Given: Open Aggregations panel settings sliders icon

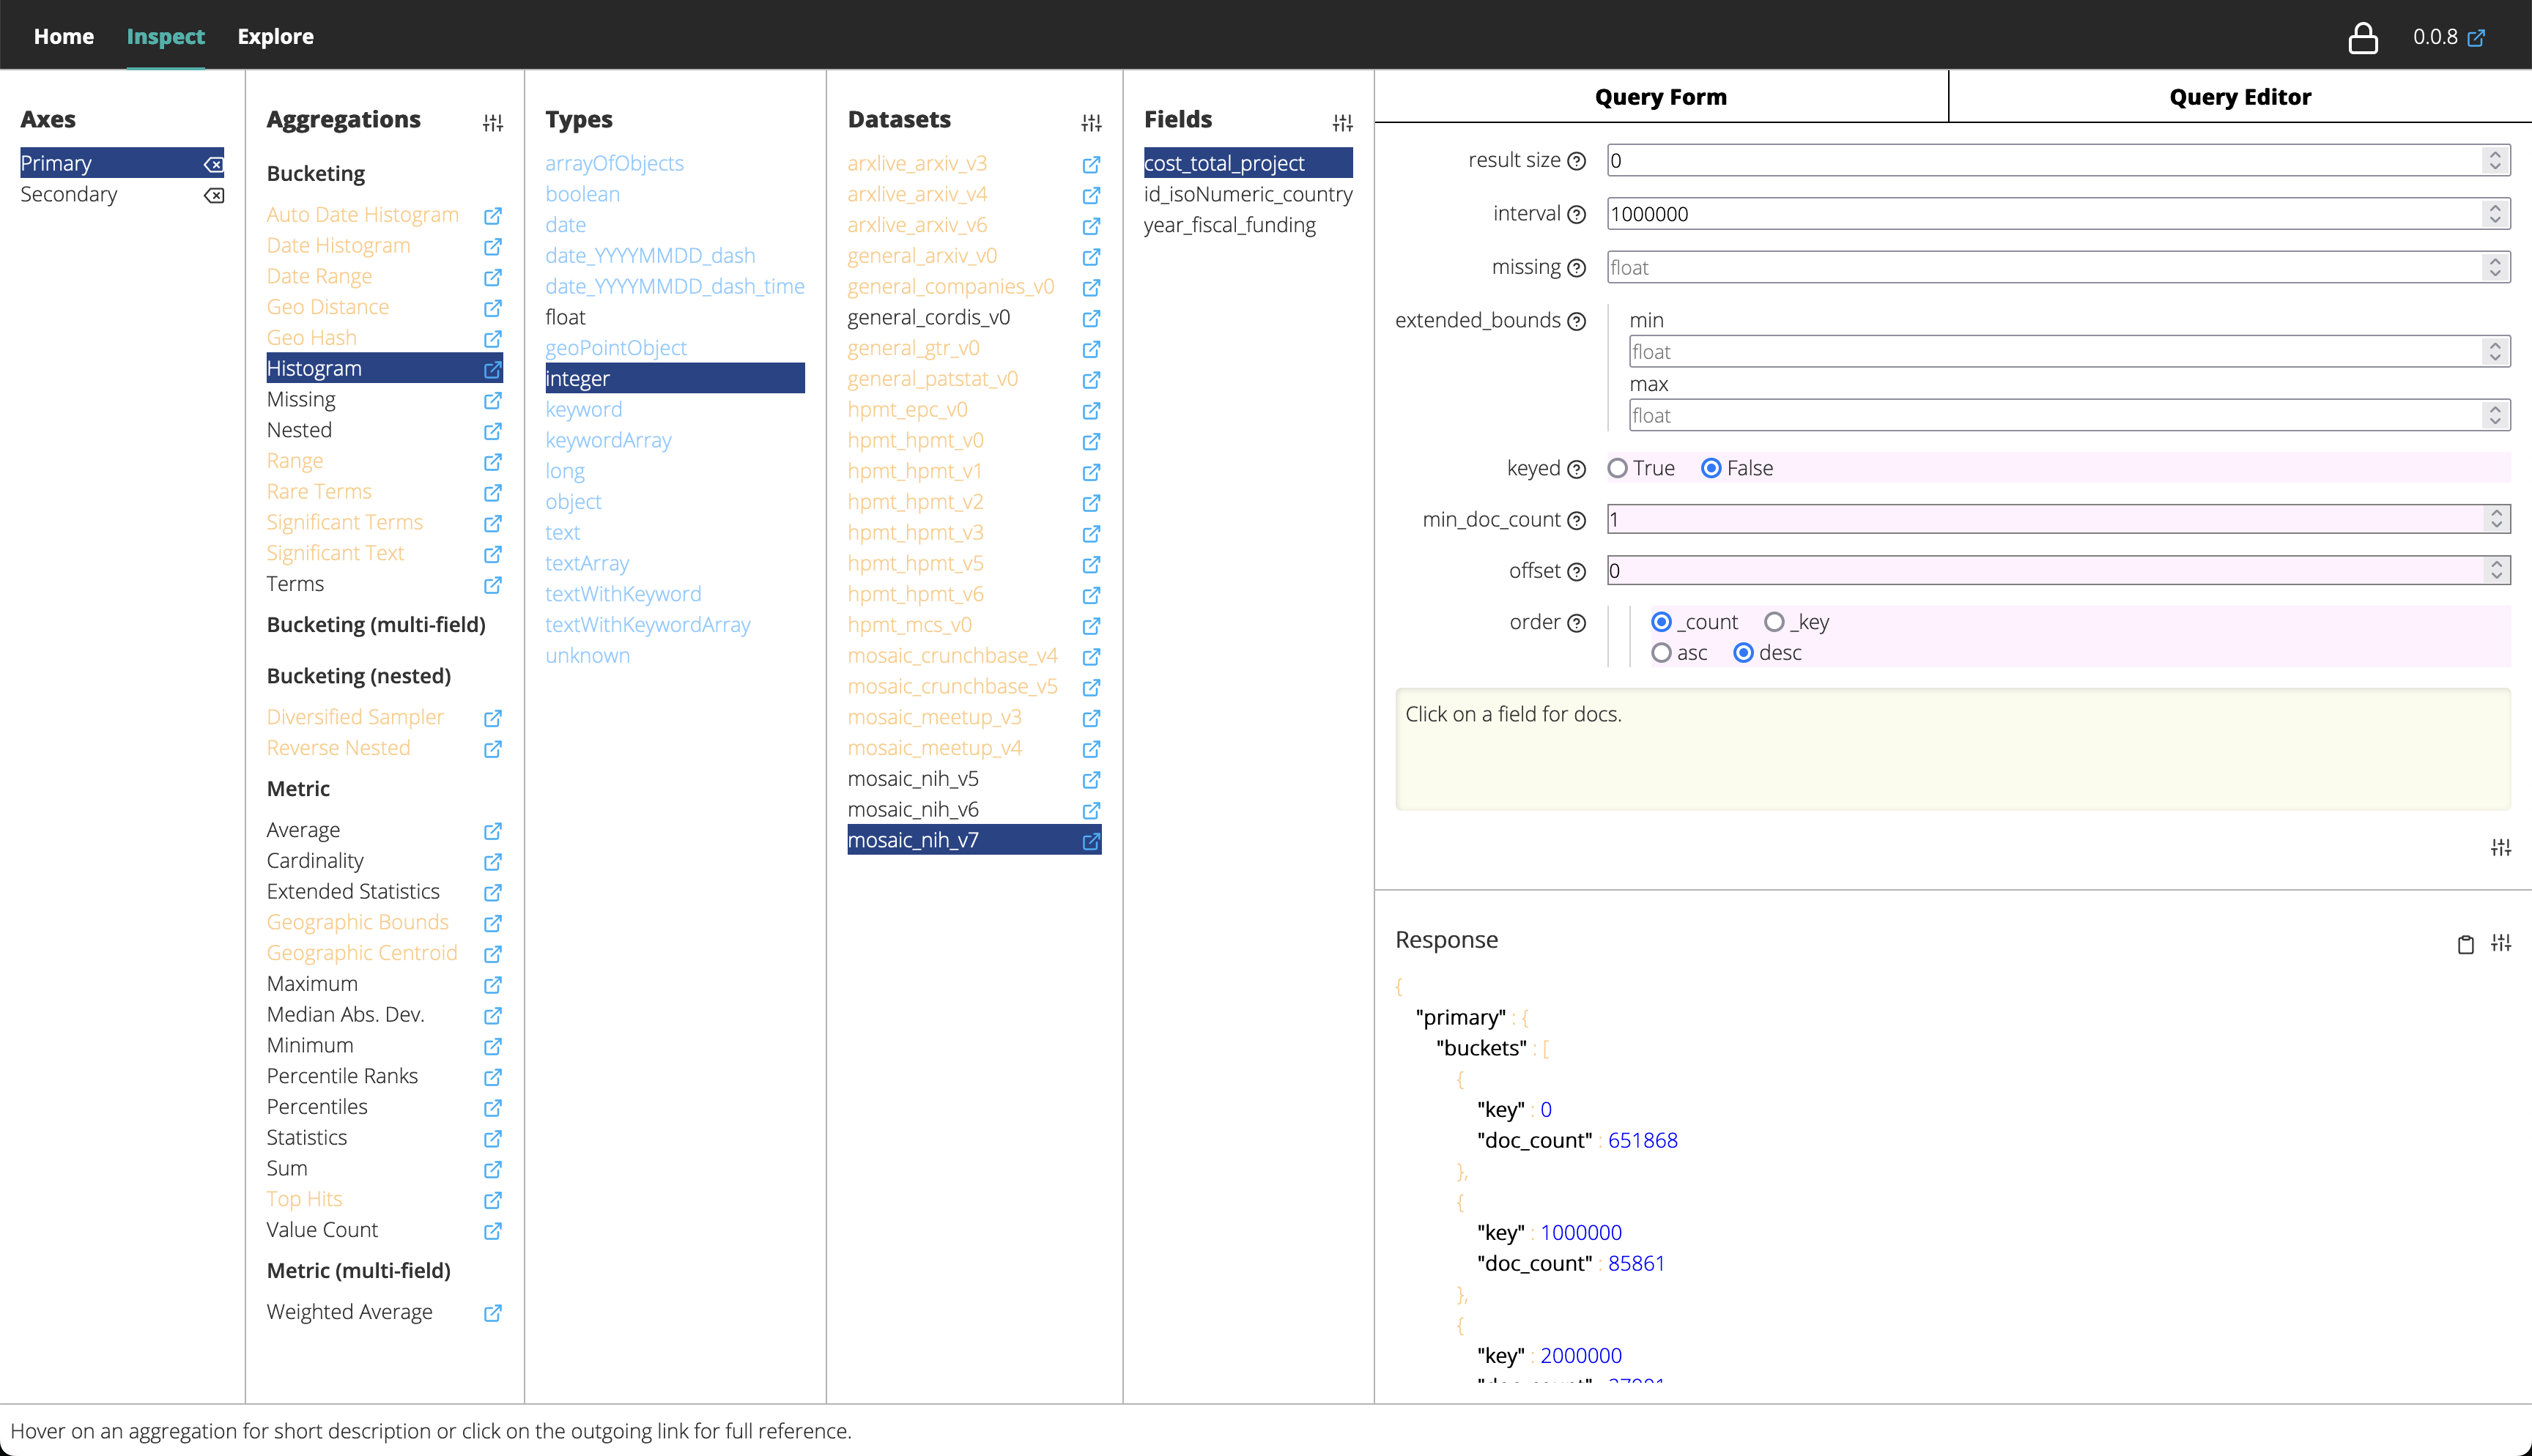Looking at the screenshot, I should point(493,123).
